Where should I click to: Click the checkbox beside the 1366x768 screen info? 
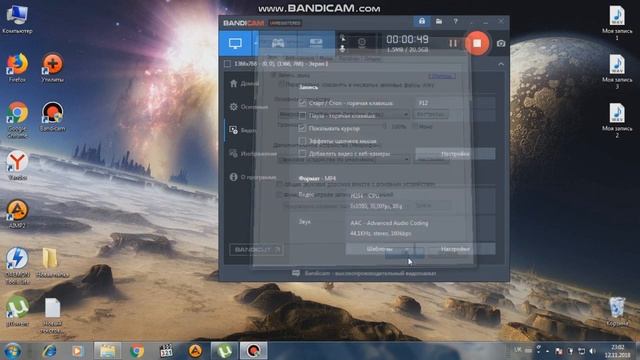pos(227,64)
